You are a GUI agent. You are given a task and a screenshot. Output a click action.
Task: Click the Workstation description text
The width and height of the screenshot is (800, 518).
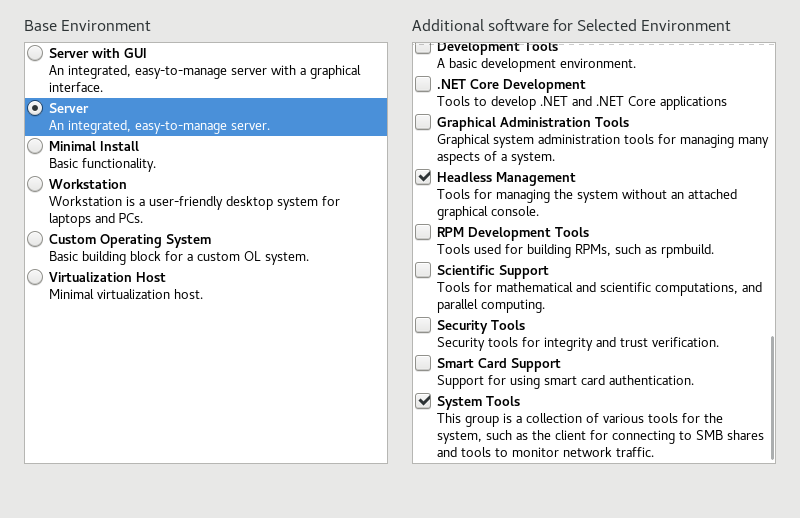(x=194, y=210)
